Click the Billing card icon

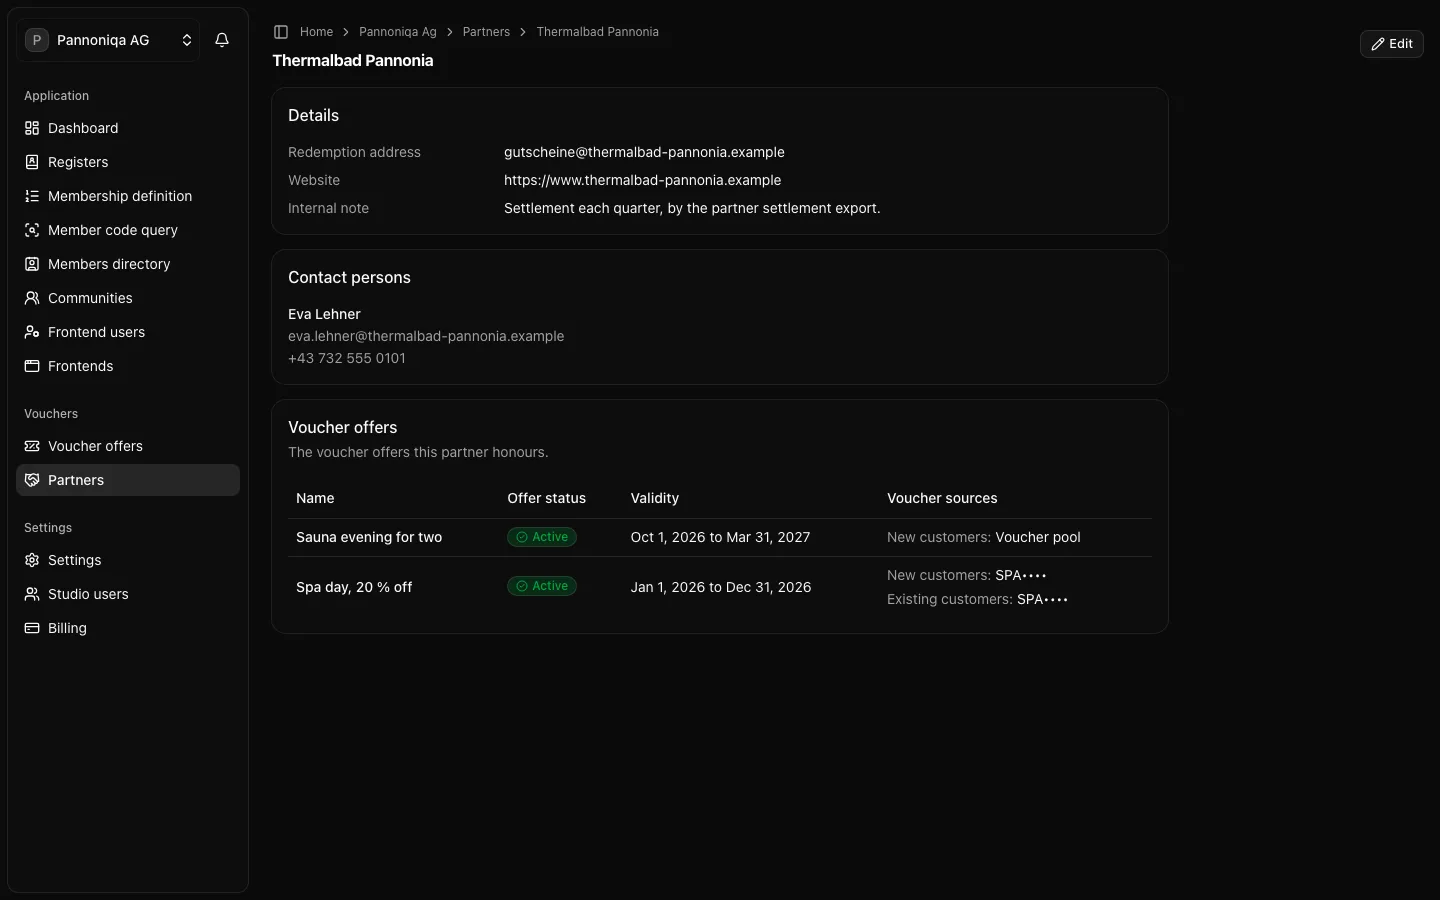tap(32, 628)
